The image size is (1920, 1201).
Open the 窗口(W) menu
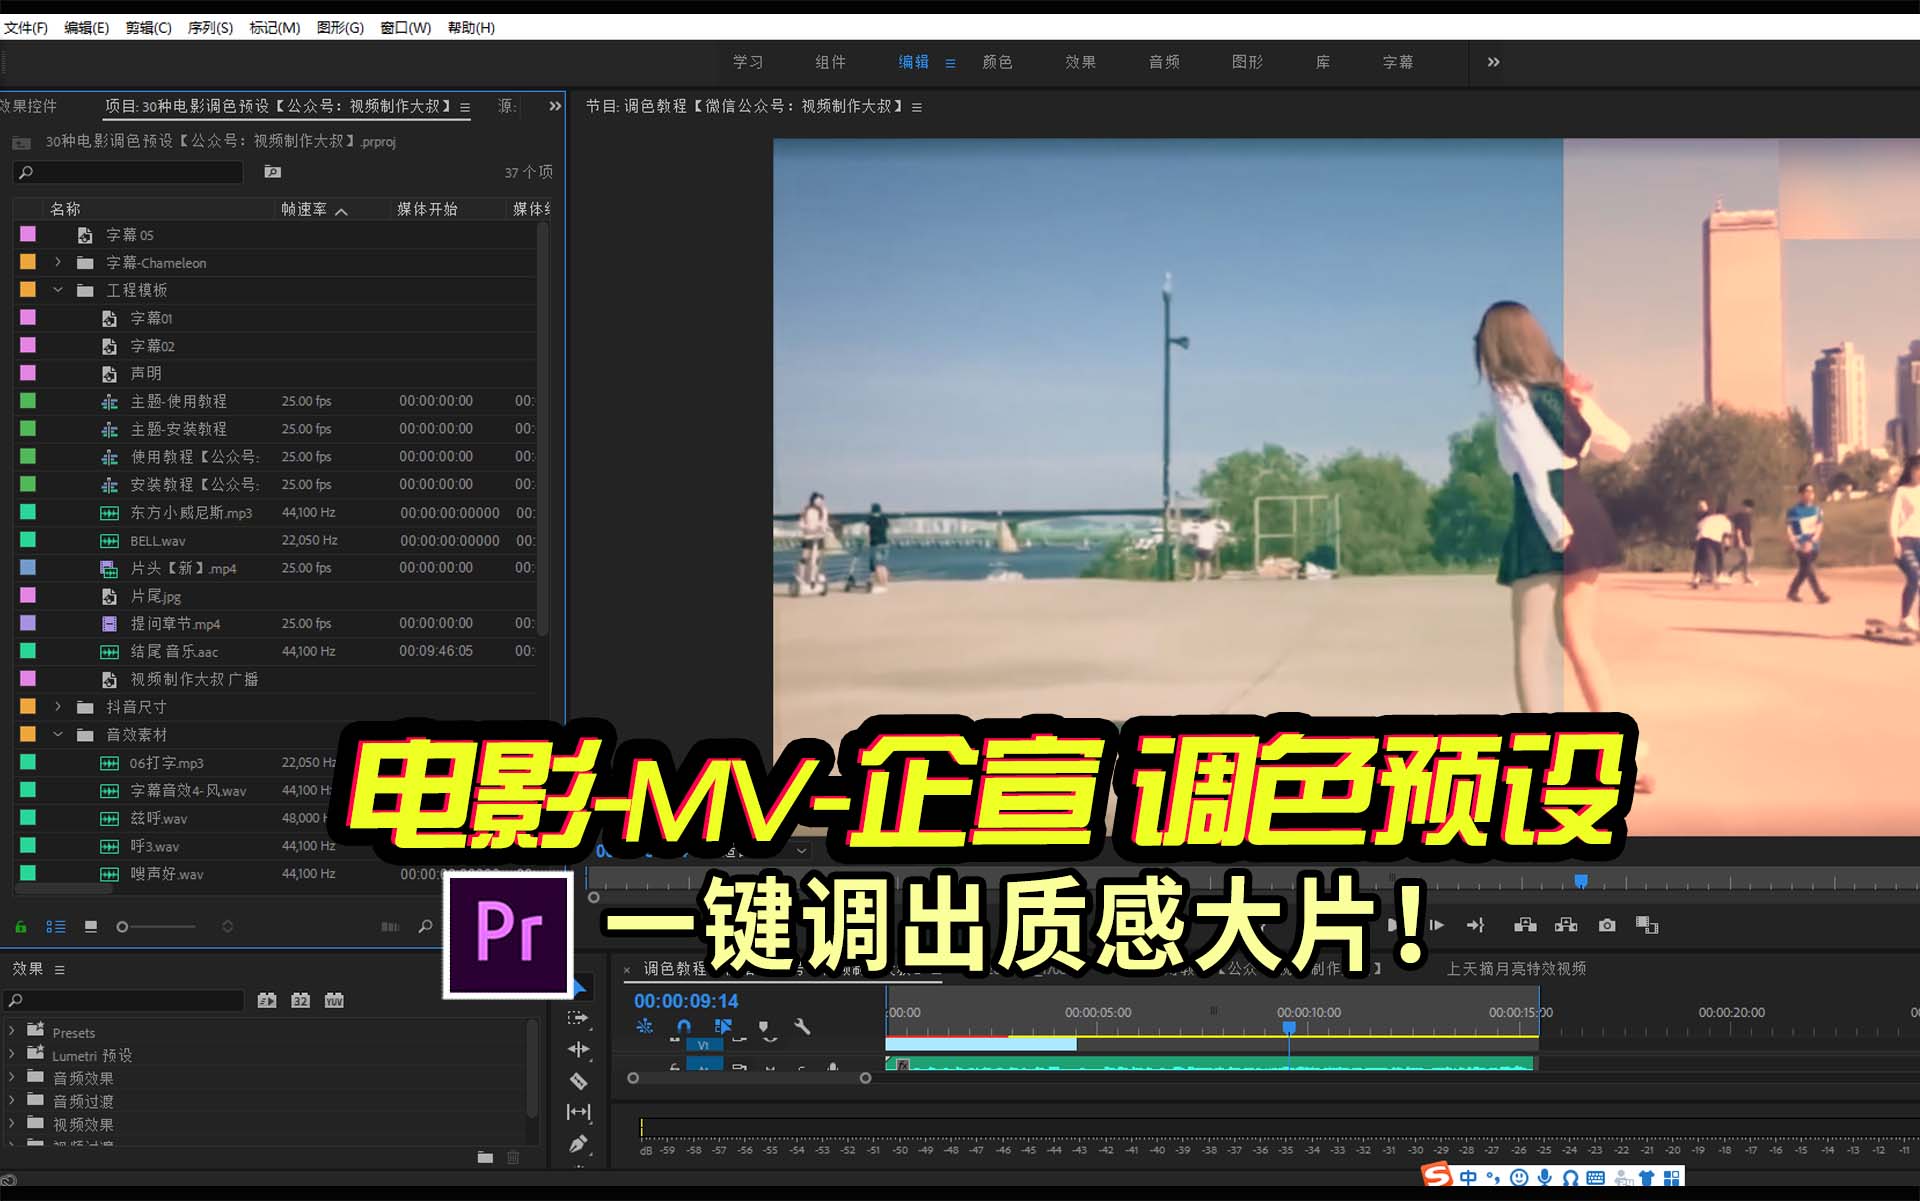click(405, 27)
